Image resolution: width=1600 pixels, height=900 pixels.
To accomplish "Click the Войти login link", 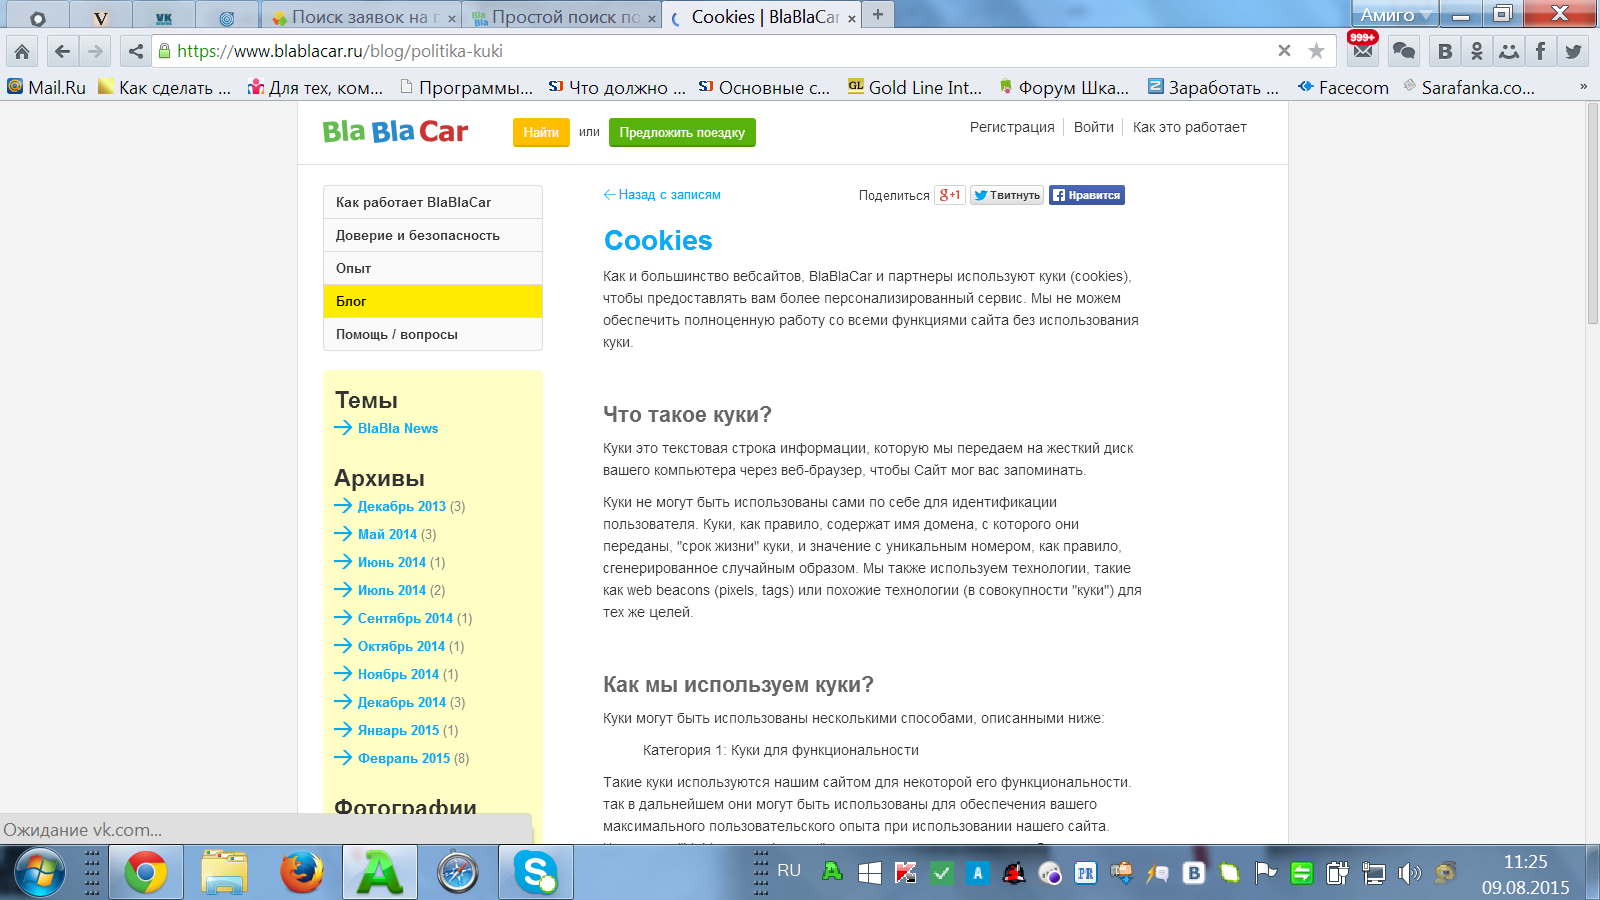I will [x=1094, y=127].
